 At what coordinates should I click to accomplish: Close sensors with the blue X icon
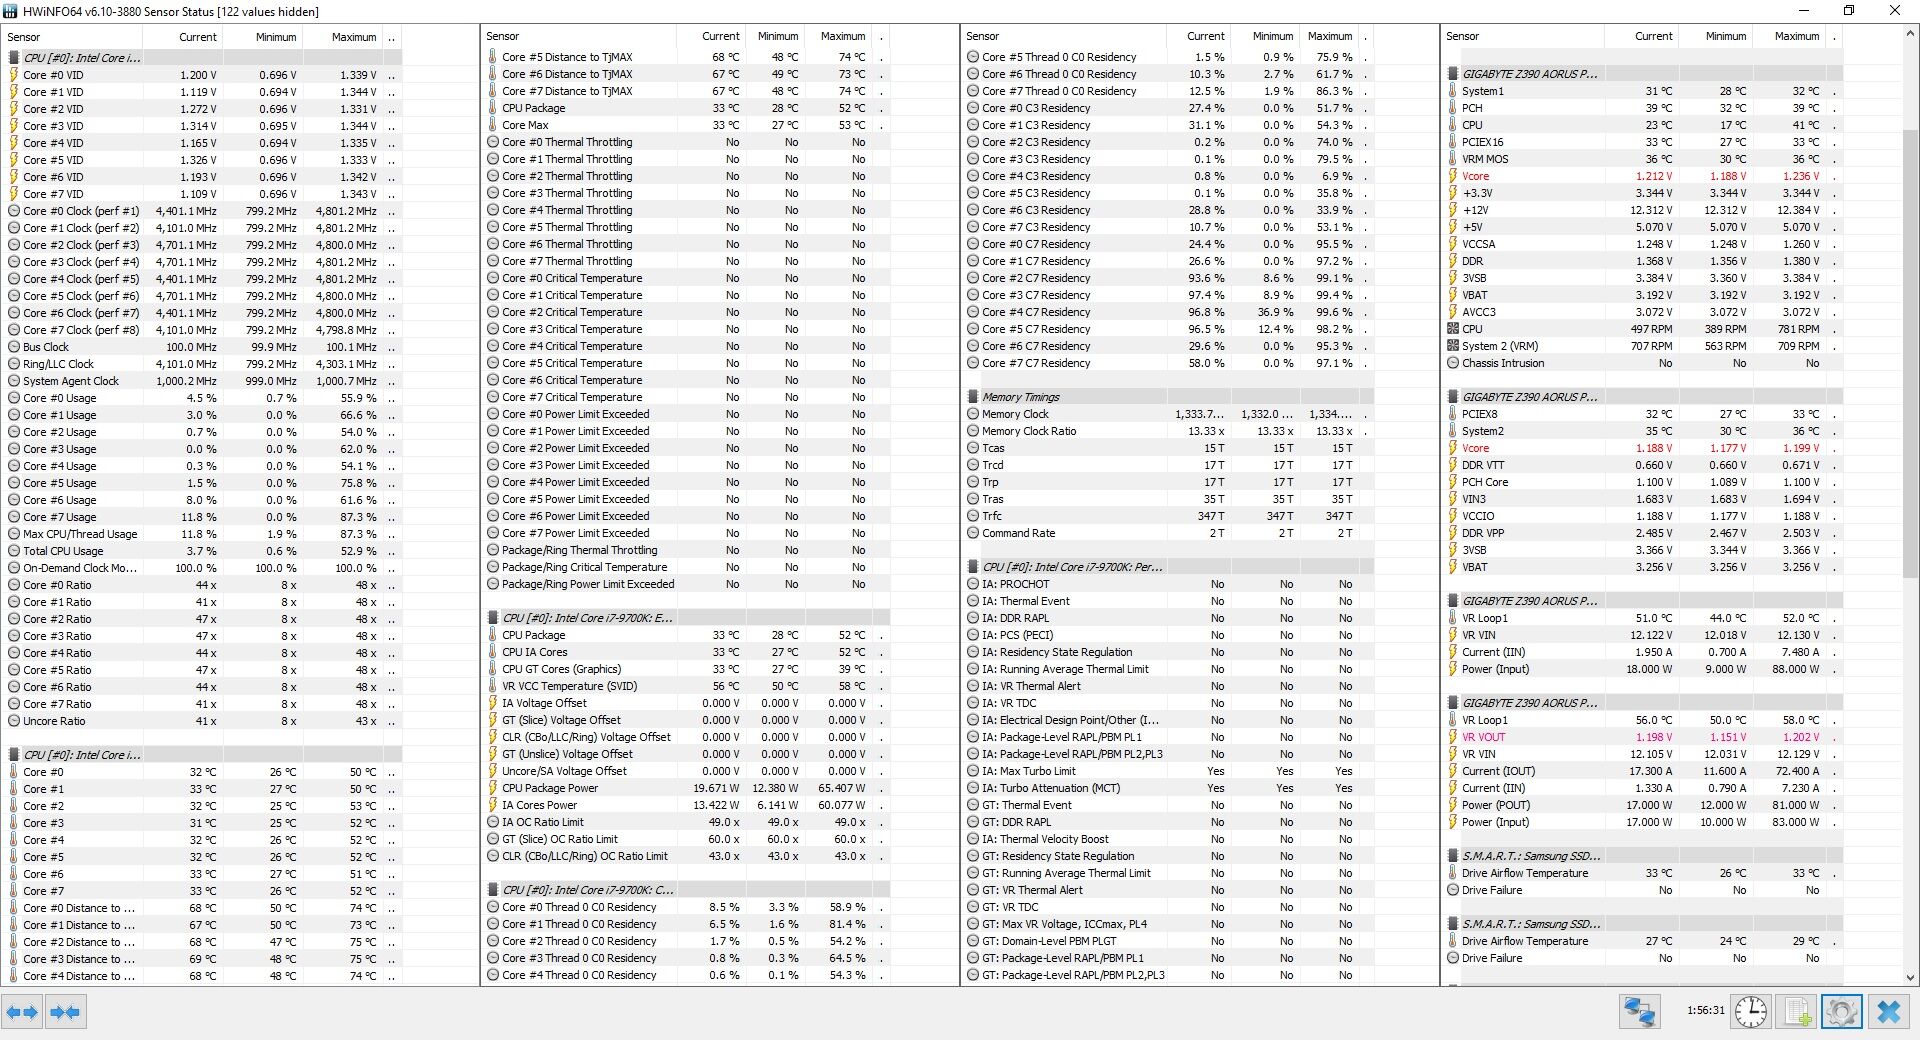tap(1888, 1012)
